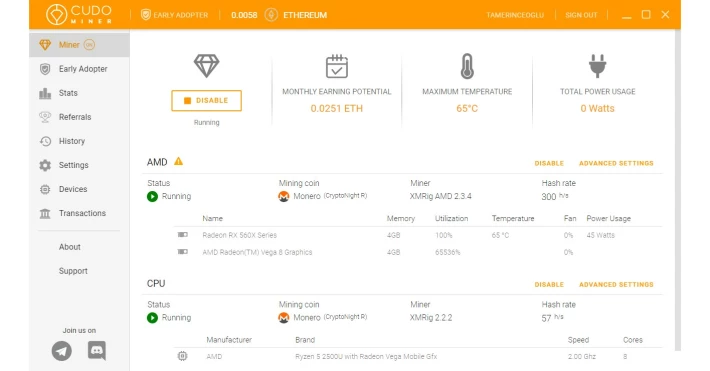
Task: Click the calendar monthly earning icon
Action: click(x=337, y=66)
